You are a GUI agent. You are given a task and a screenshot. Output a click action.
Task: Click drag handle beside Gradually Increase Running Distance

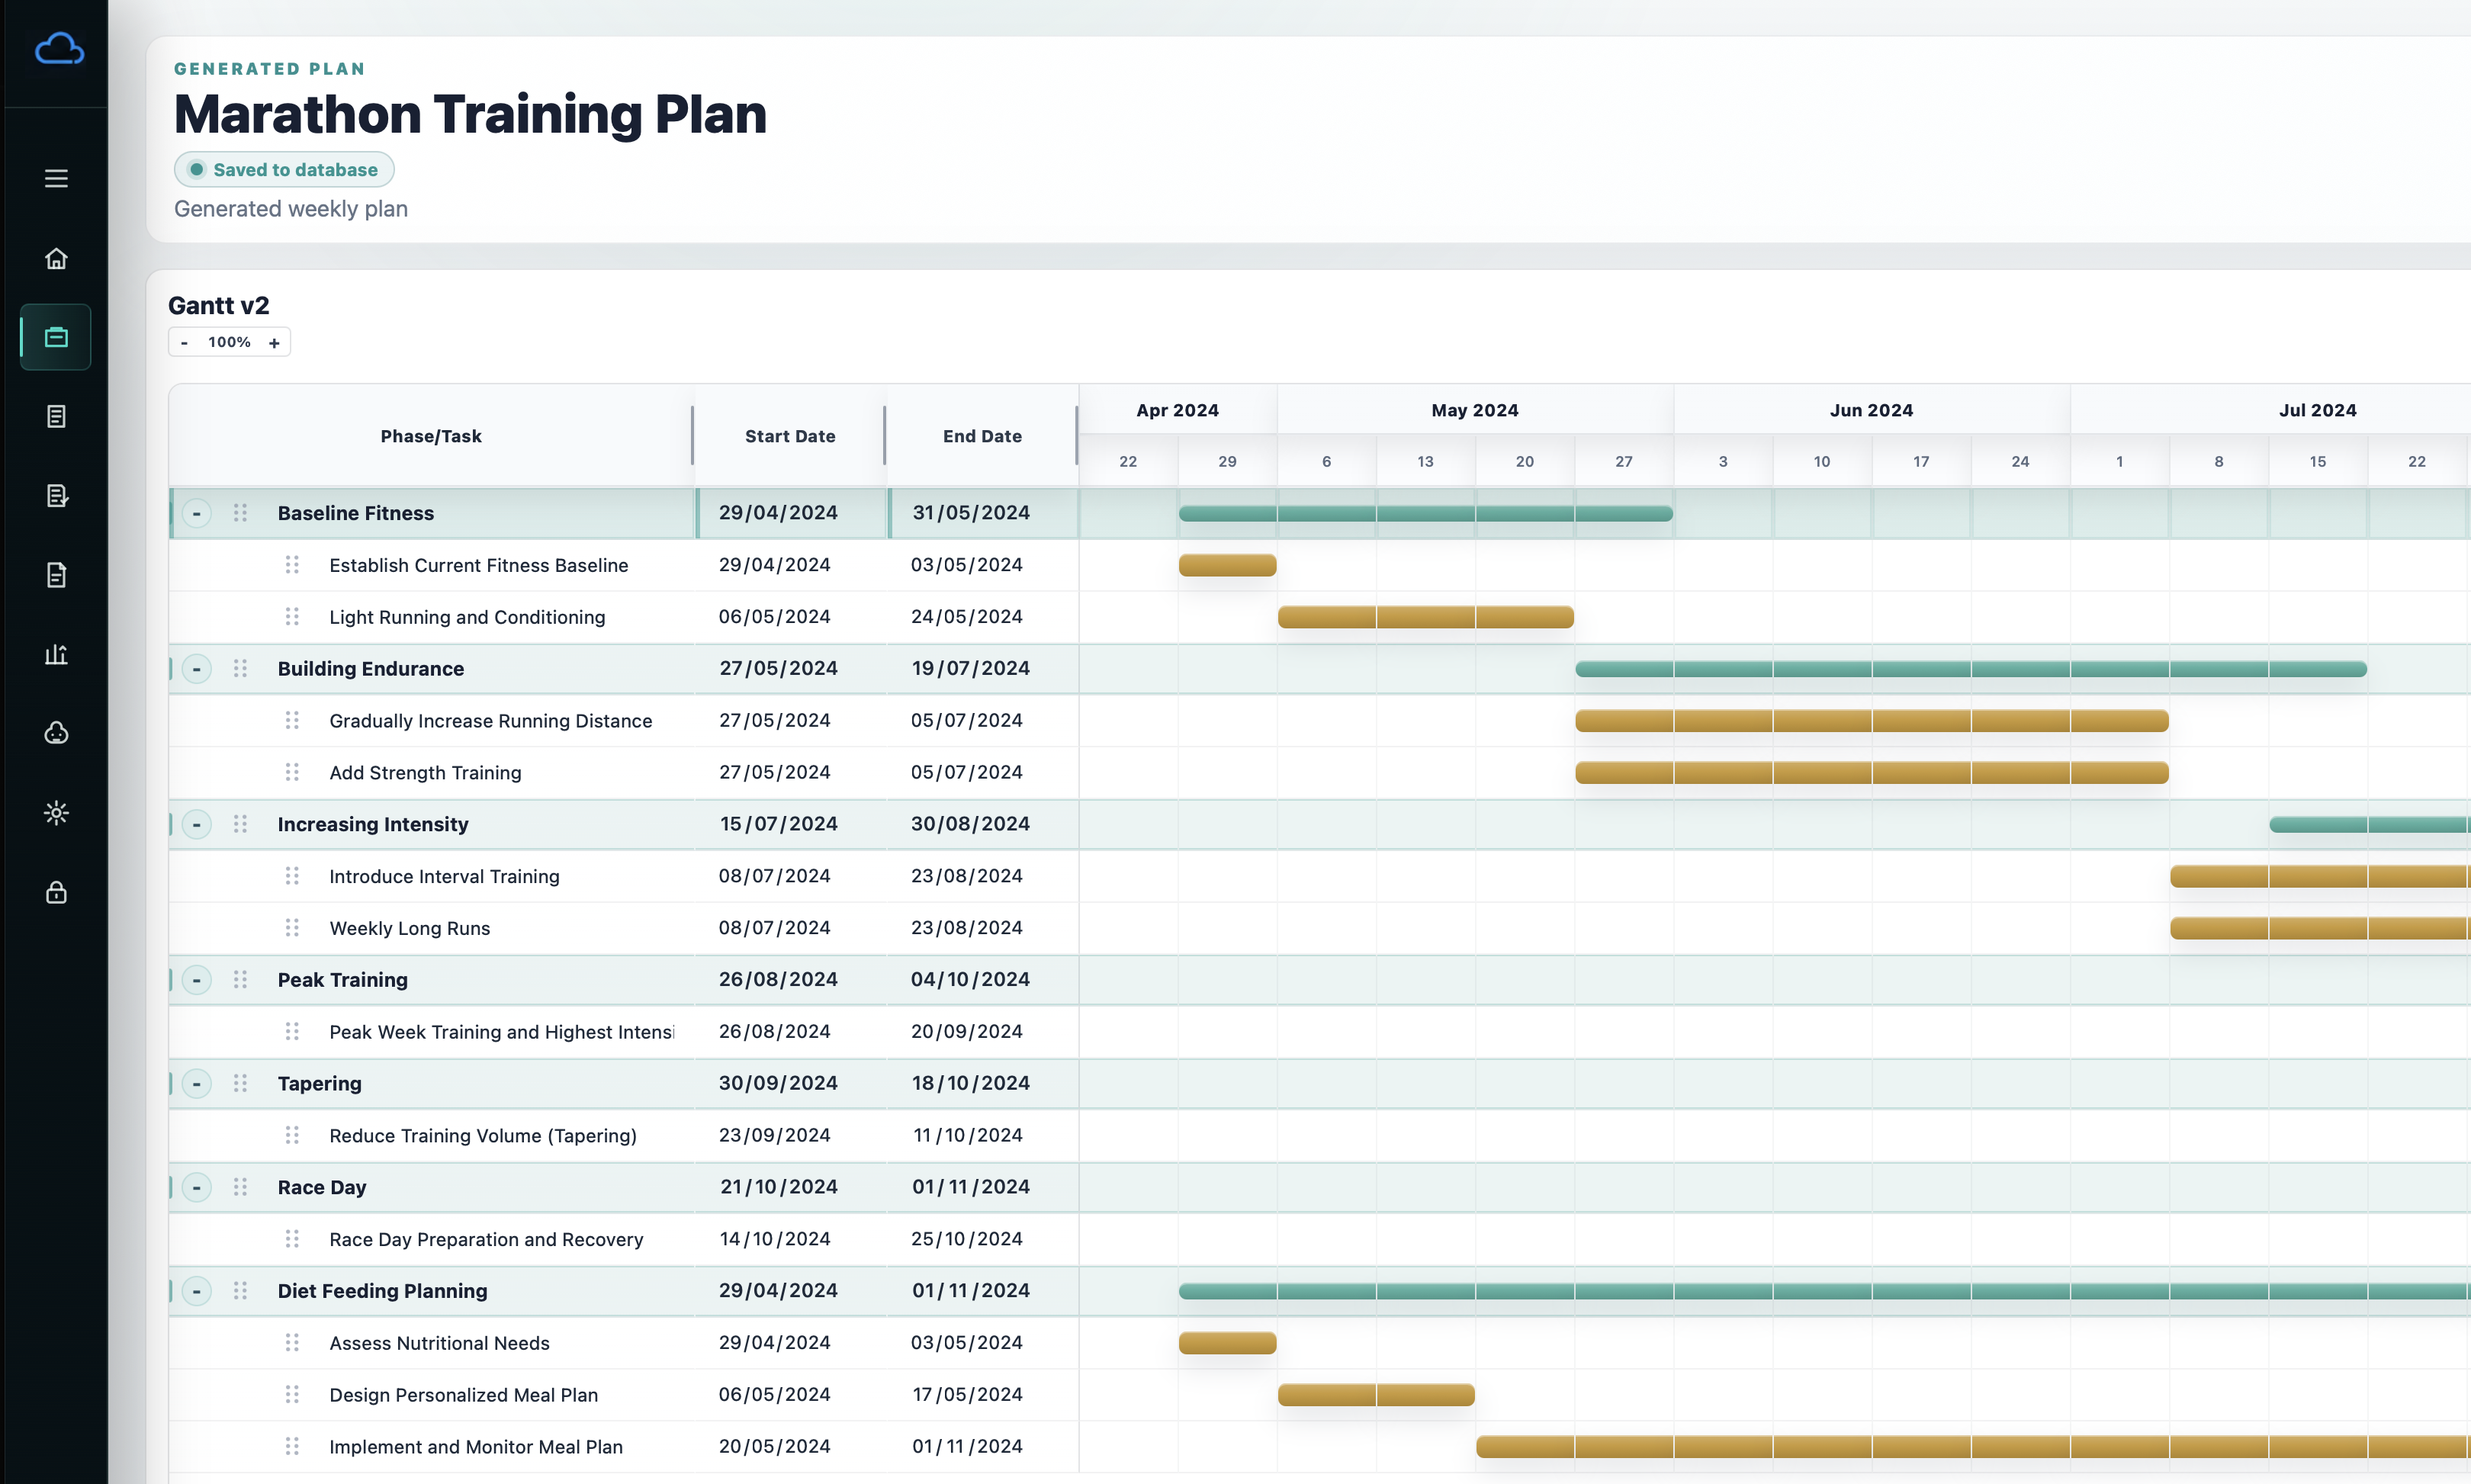[292, 720]
